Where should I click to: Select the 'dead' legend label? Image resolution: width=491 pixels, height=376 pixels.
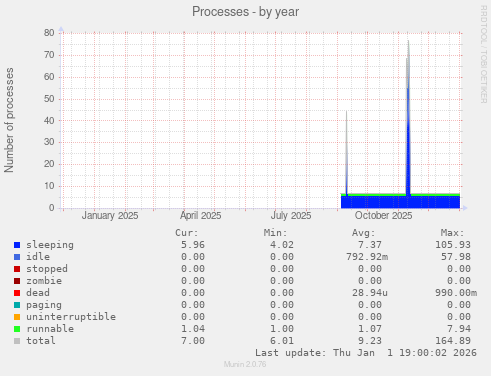point(38,293)
